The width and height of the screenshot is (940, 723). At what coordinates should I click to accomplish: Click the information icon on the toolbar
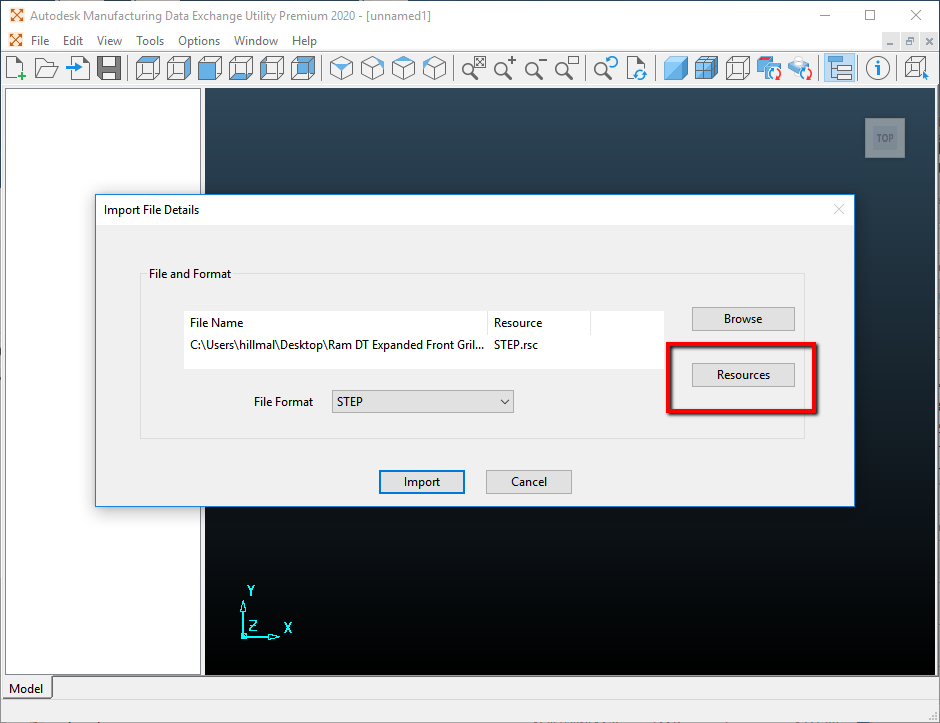[877, 67]
